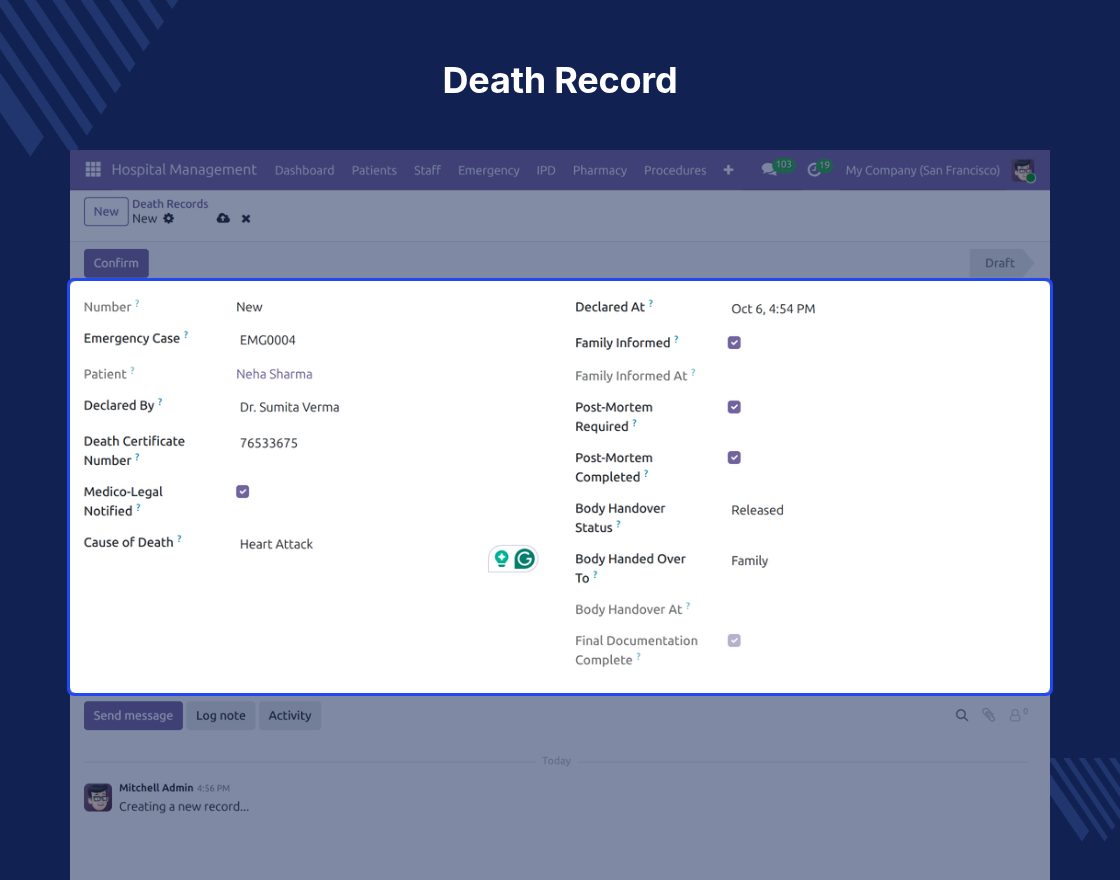Click Mitchell Admin name in the chatter
Screen dimensions: 1120x880
pos(156,787)
